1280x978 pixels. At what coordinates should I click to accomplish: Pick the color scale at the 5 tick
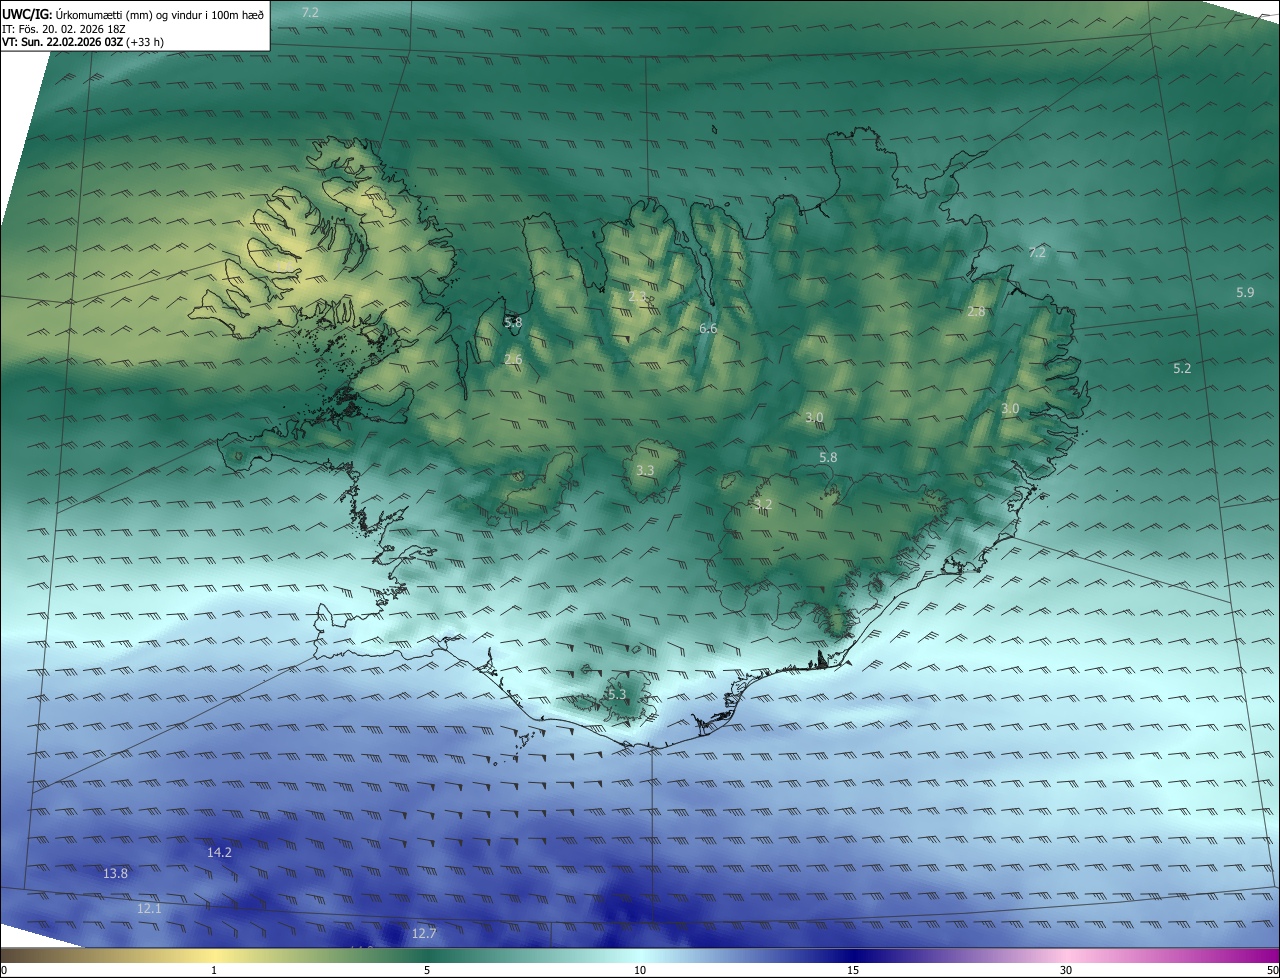(x=427, y=970)
